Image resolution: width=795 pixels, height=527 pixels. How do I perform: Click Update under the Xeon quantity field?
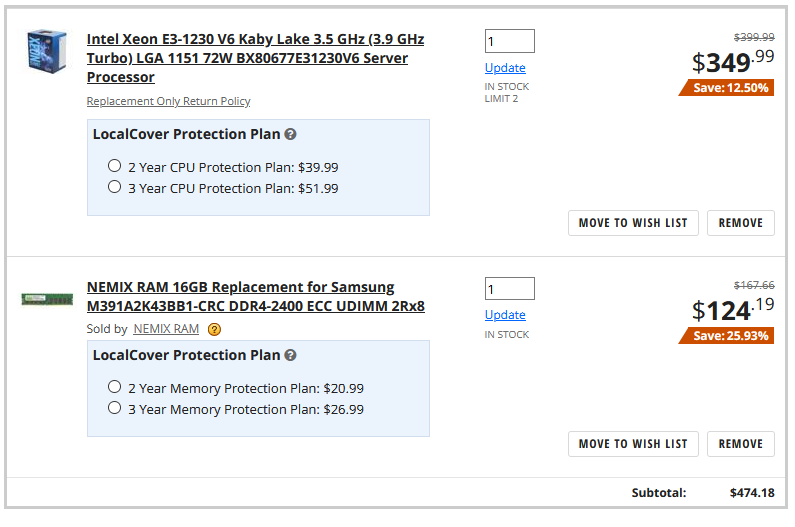[505, 68]
